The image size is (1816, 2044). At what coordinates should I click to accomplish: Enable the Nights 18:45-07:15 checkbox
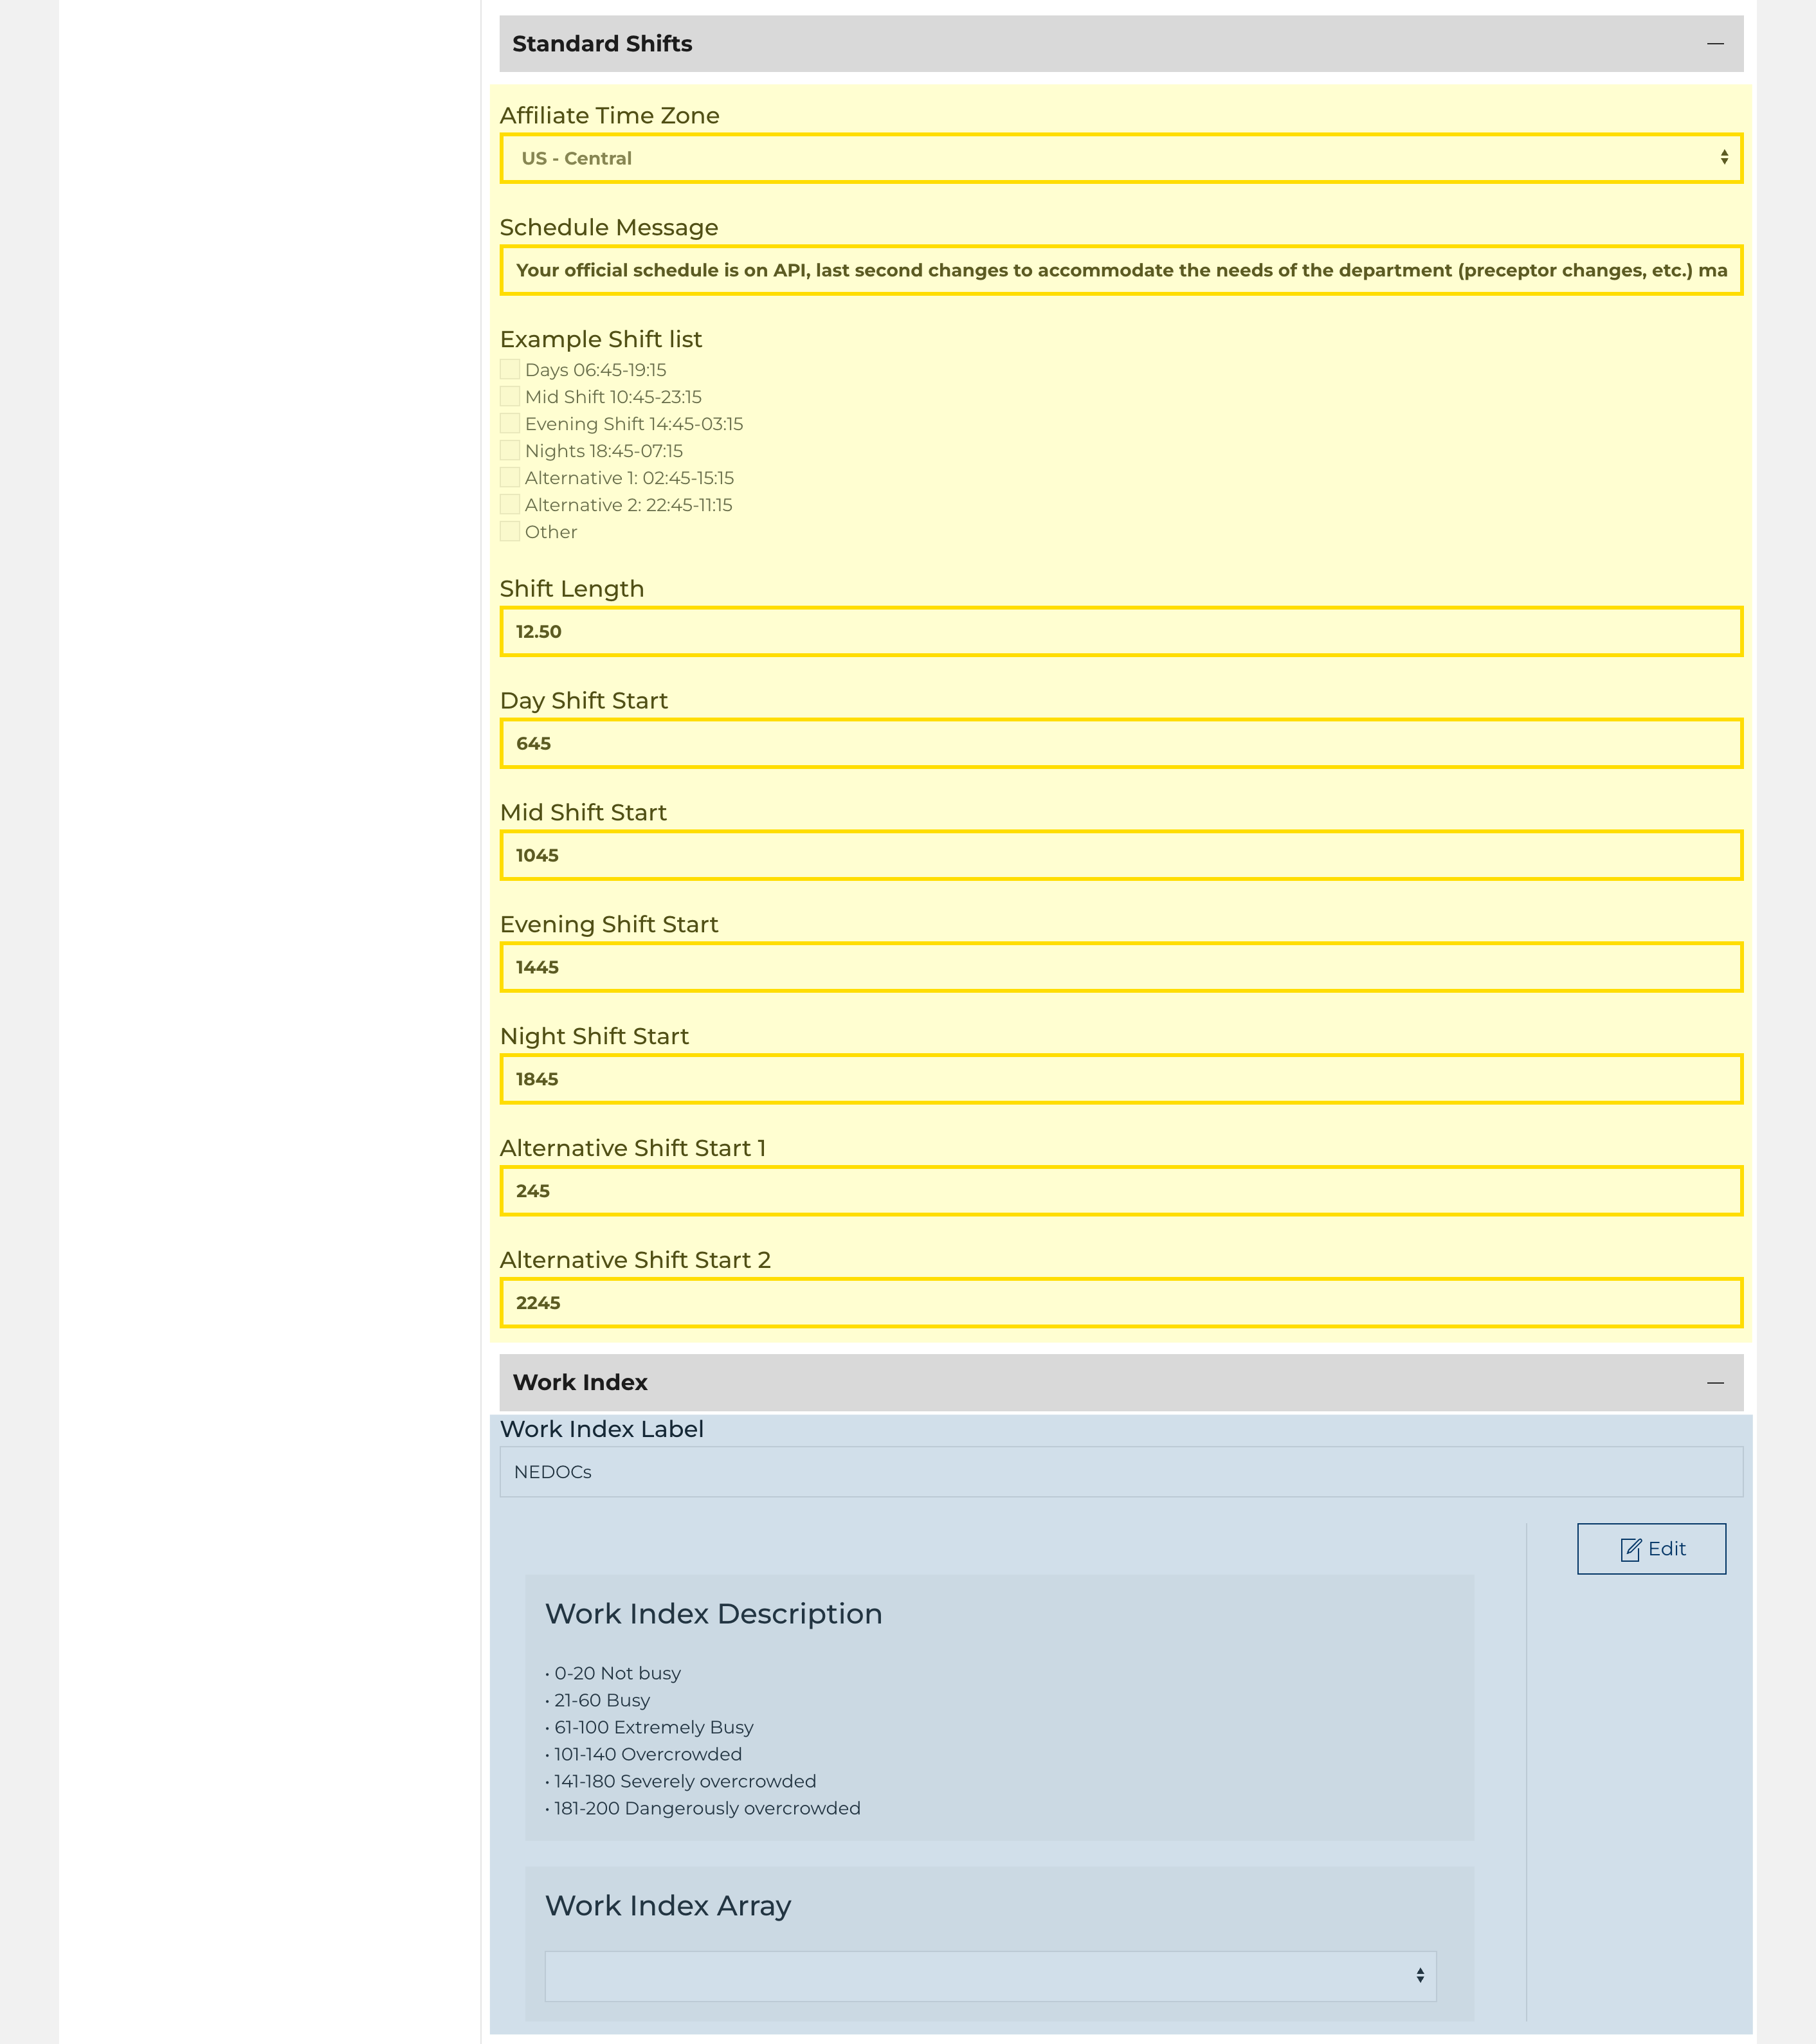pos(510,451)
